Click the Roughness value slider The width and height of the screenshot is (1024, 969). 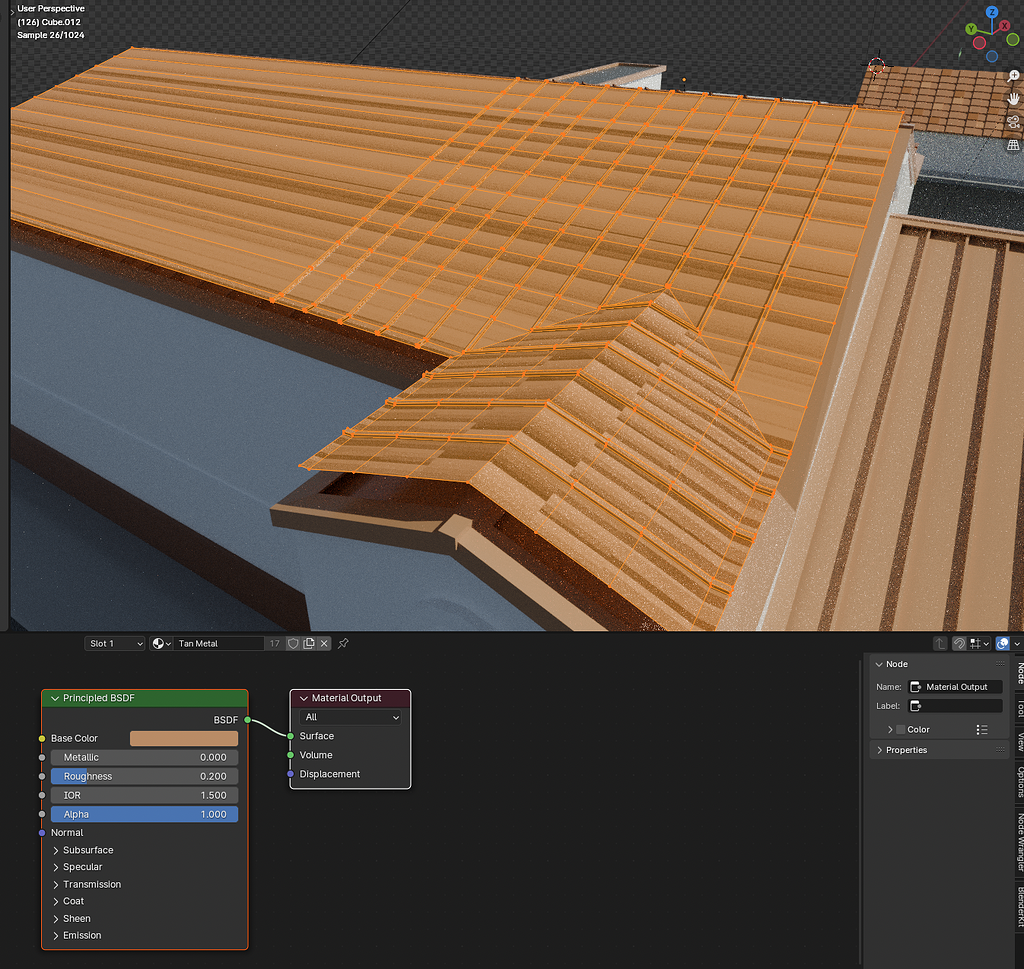(144, 776)
